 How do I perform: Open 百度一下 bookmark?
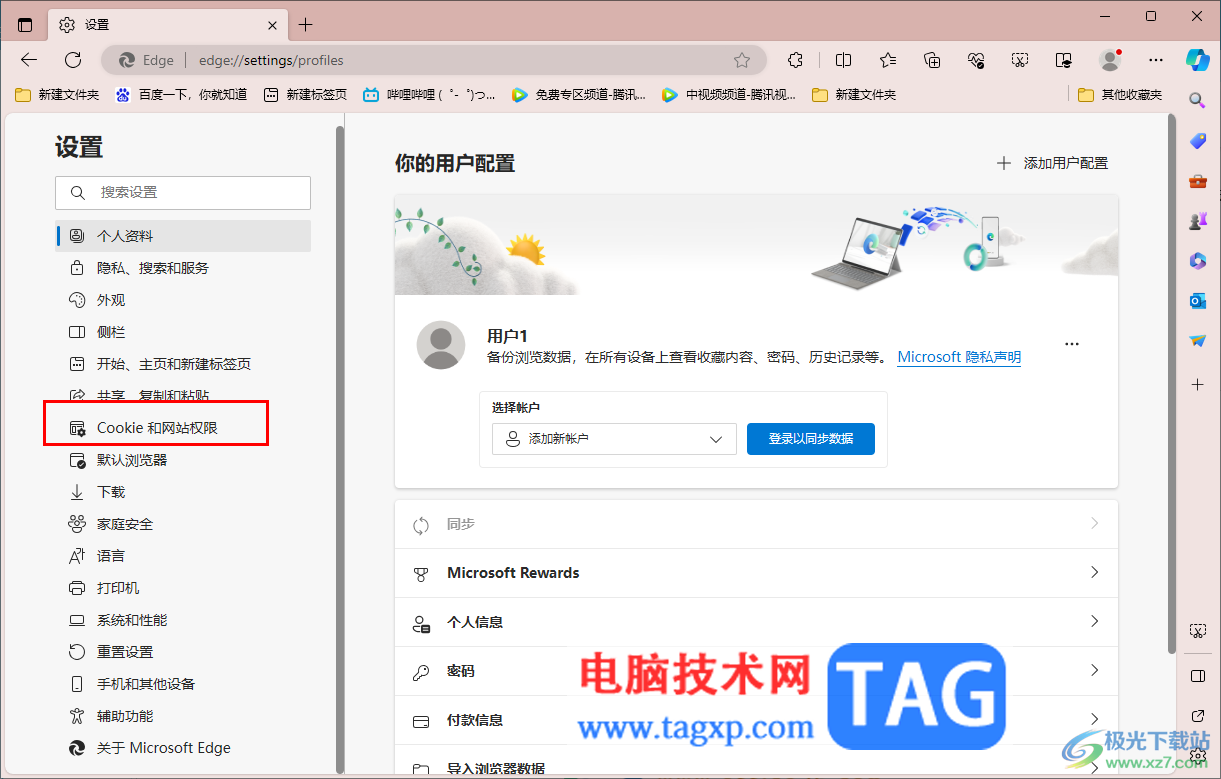coord(181,95)
